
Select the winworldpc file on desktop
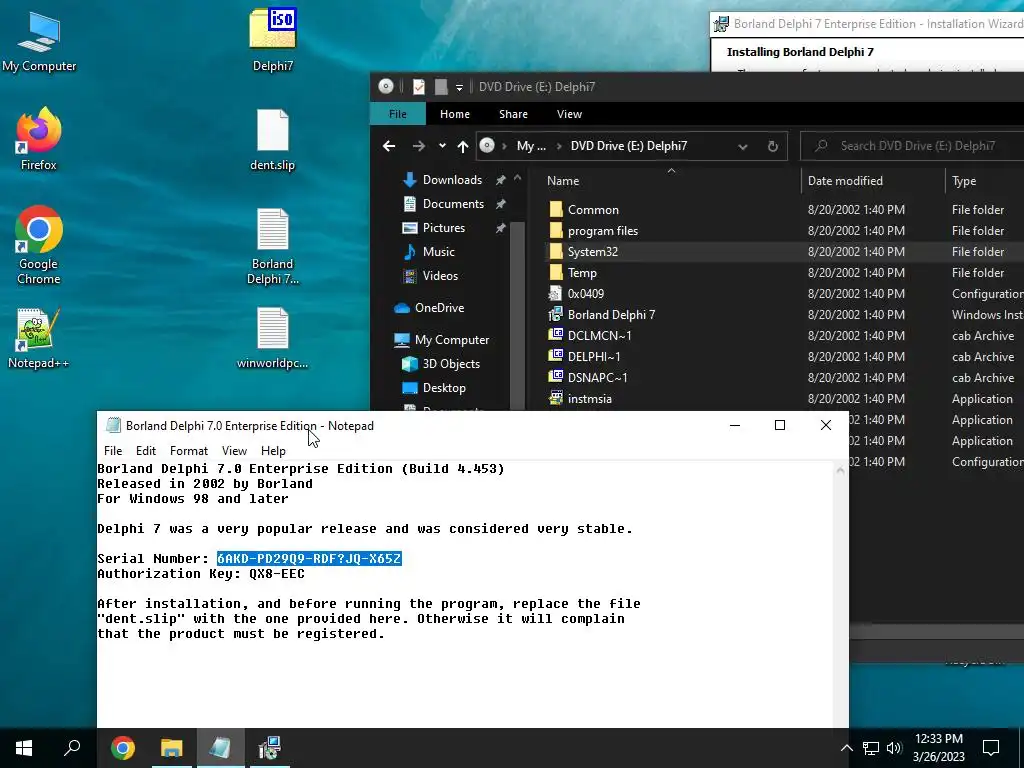click(272, 338)
